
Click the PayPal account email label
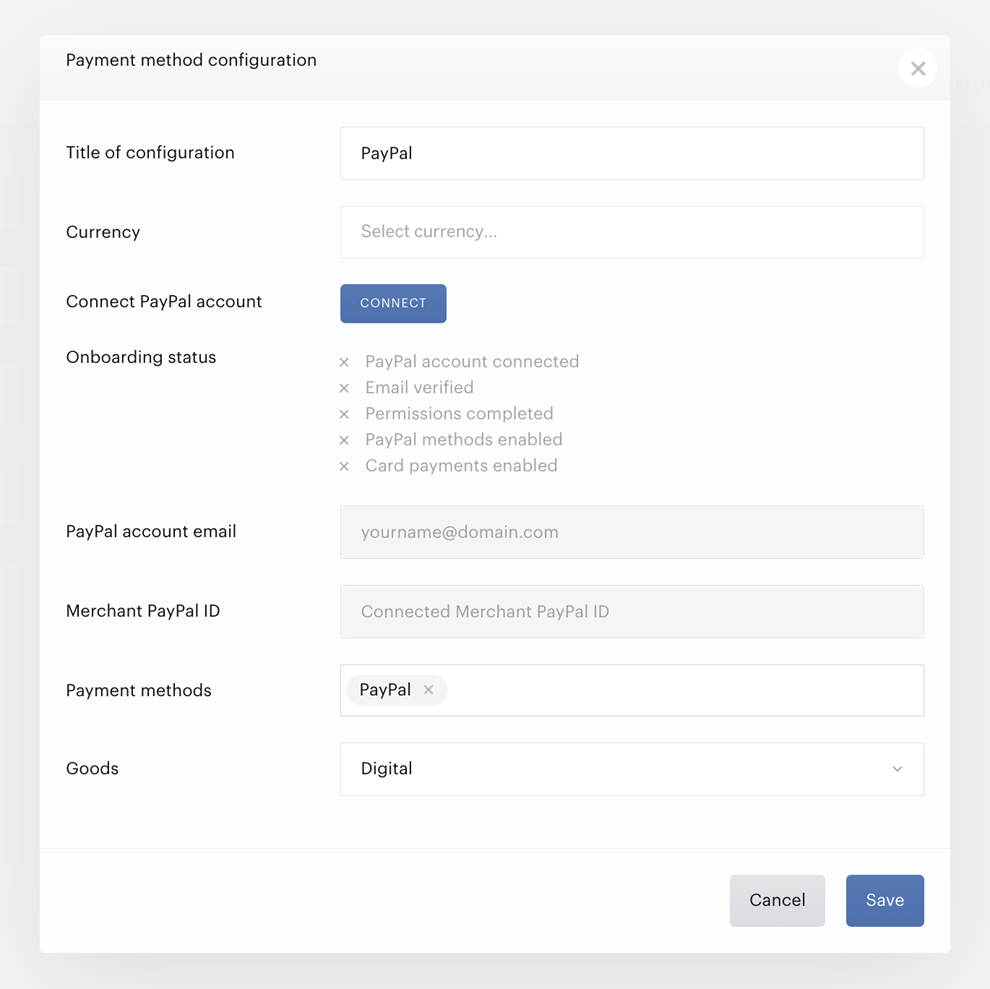tap(151, 531)
